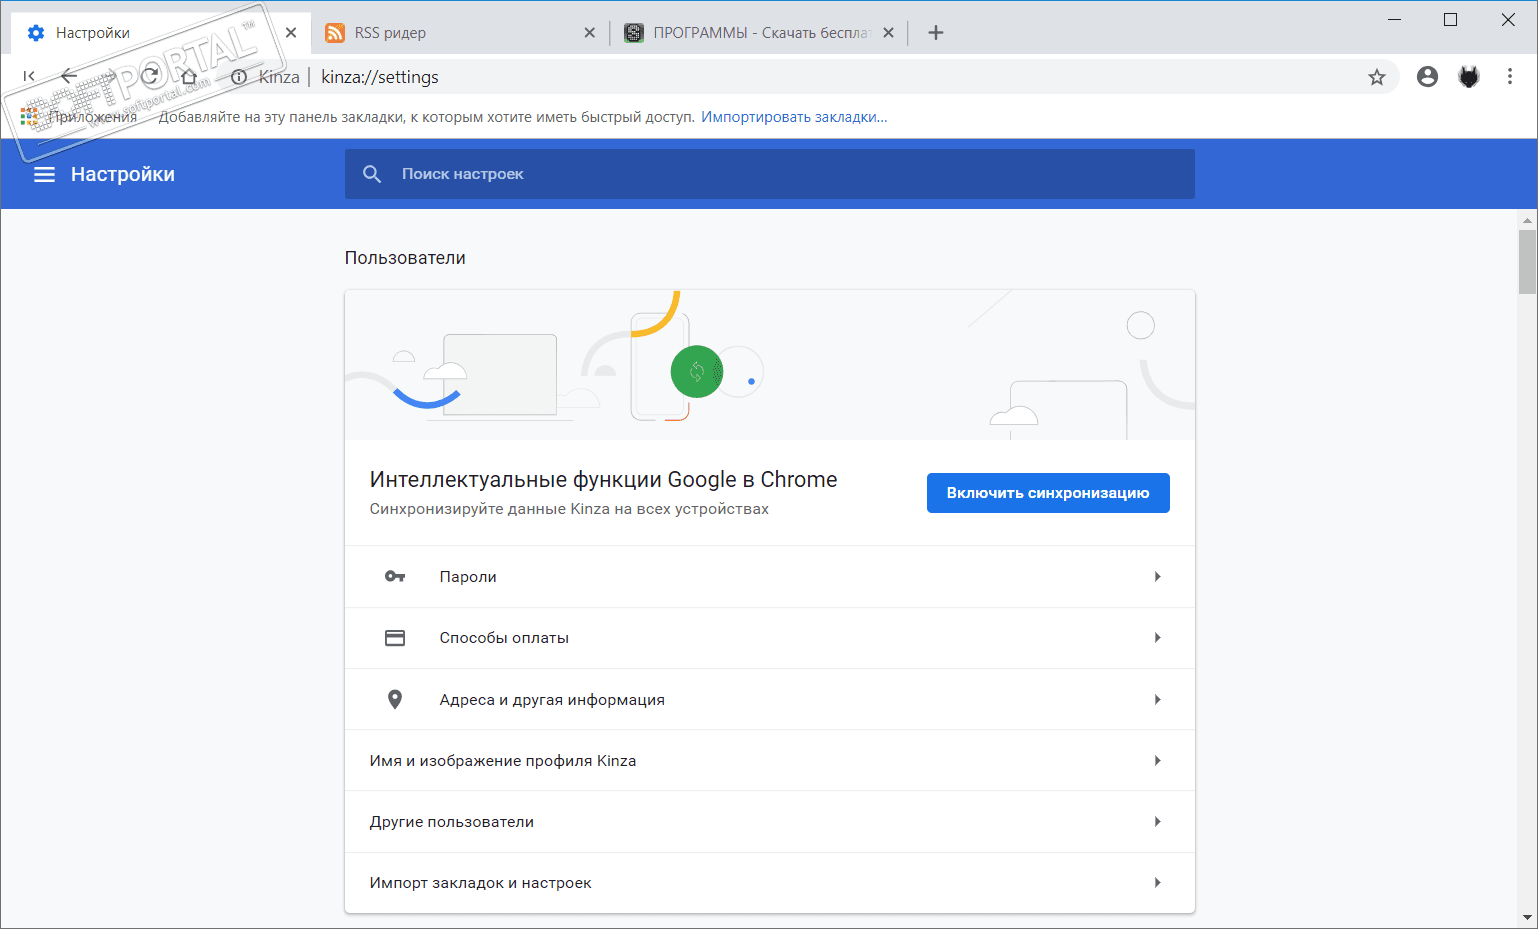Select the Пароли label text
1538x929 pixels.
tap(468, 577)
